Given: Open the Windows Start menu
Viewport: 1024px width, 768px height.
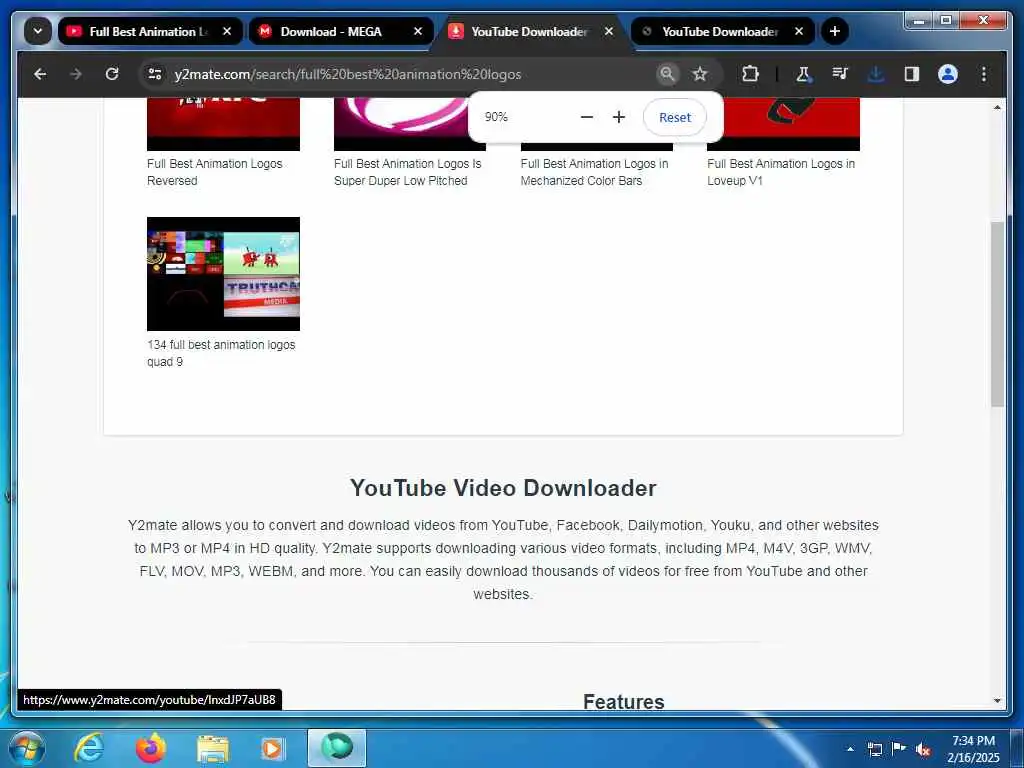Looking at the screenshot, I should click(x=27, y=748).
